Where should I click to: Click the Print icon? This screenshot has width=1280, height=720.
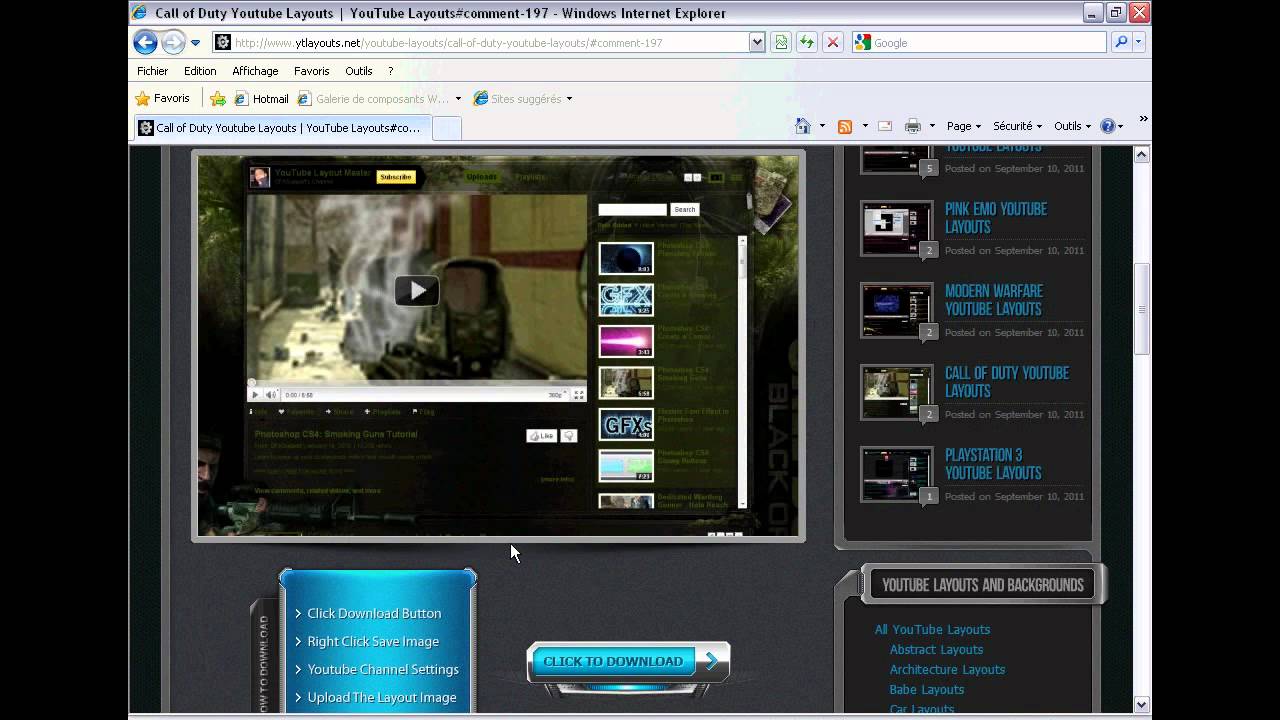[x=912, y=126]
